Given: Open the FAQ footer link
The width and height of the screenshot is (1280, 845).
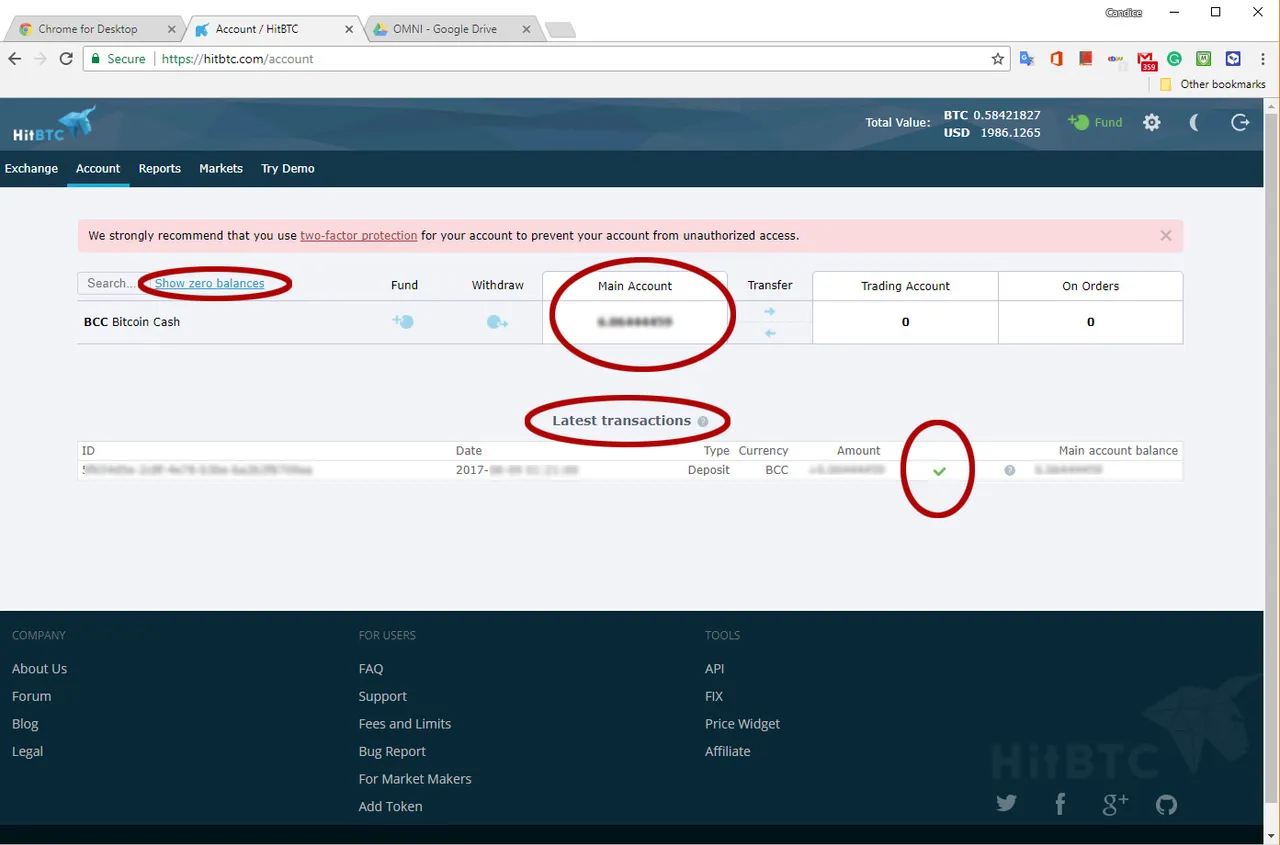Looking at the screenshot, I should pos(371,668).
